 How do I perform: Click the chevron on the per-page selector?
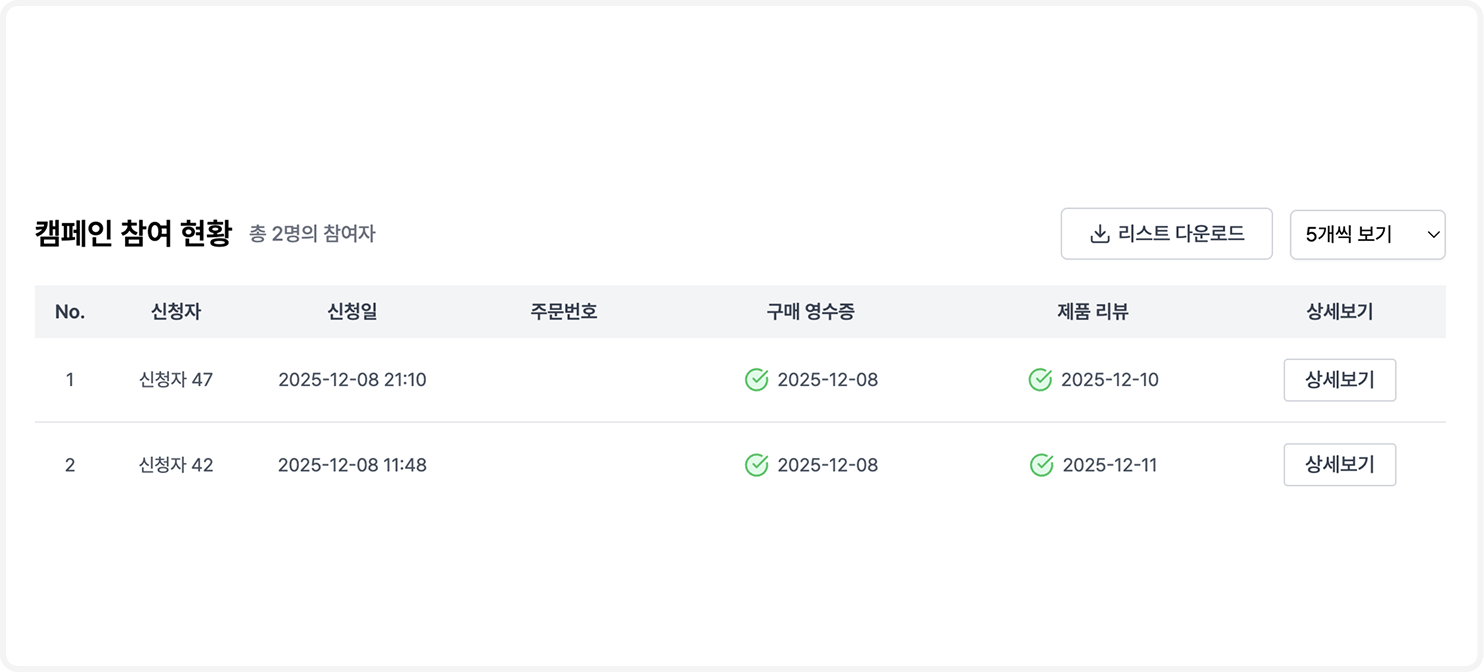[x=1433, y=234]
